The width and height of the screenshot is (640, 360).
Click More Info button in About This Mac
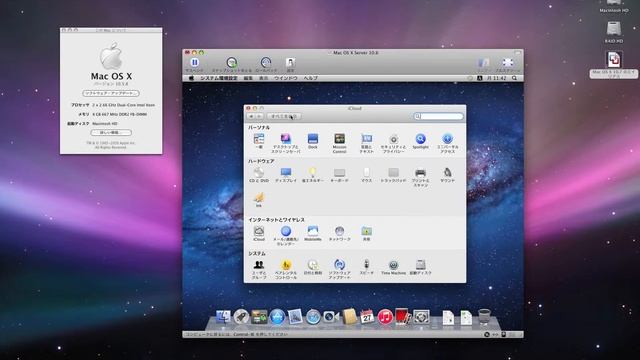tap(111, 133)
